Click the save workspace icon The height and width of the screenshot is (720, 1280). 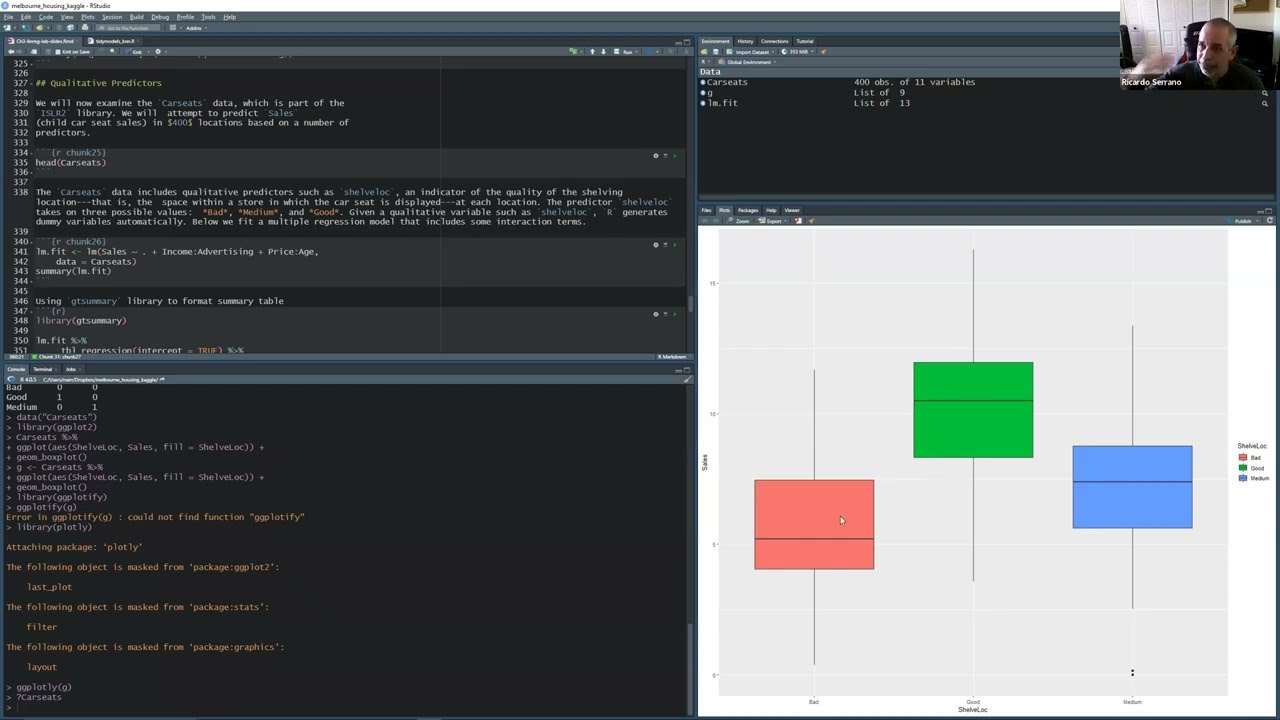(x=715, y=52)
